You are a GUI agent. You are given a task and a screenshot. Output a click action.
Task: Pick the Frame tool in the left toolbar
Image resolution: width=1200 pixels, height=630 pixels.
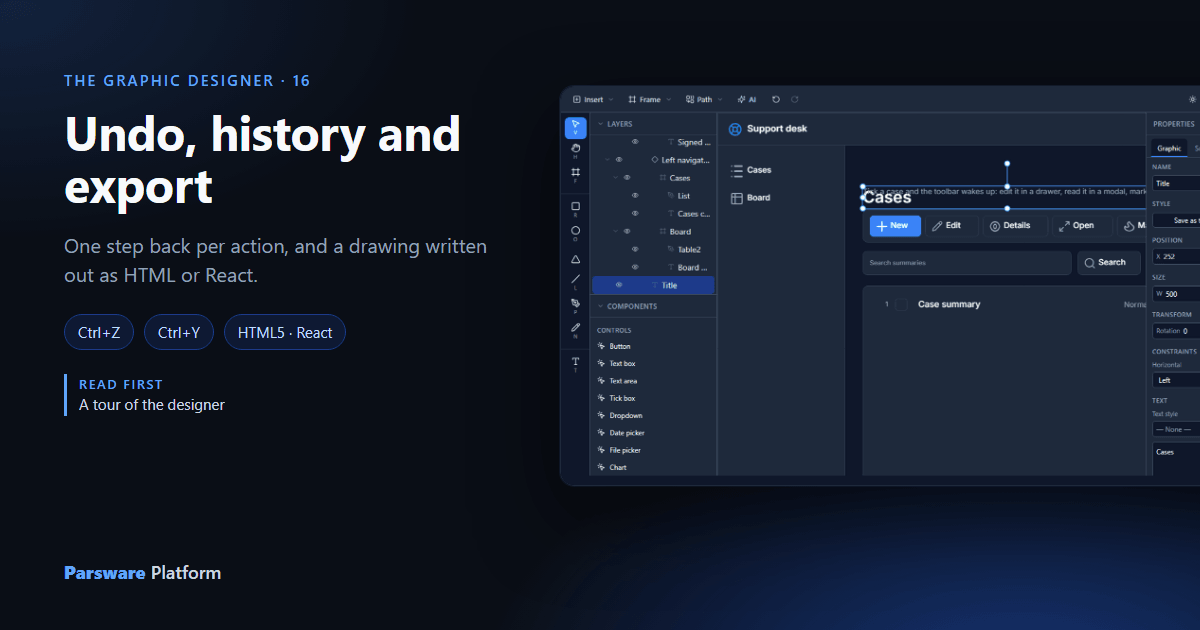pyautogui.click(x=575, y=174)
